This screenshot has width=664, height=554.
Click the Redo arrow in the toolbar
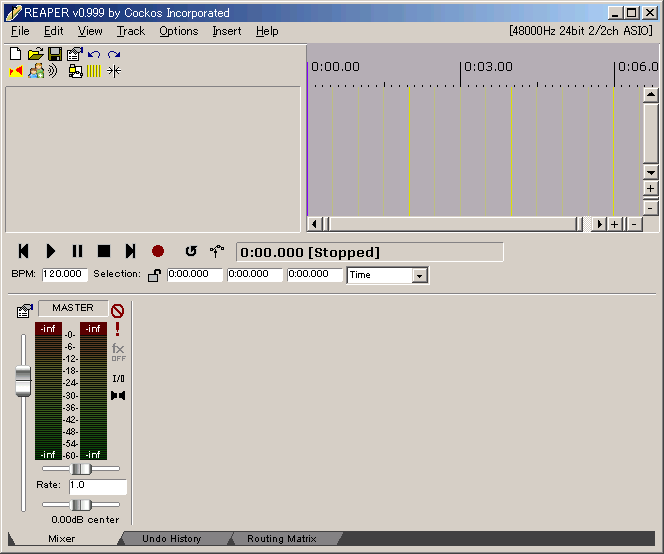(114, 54)
